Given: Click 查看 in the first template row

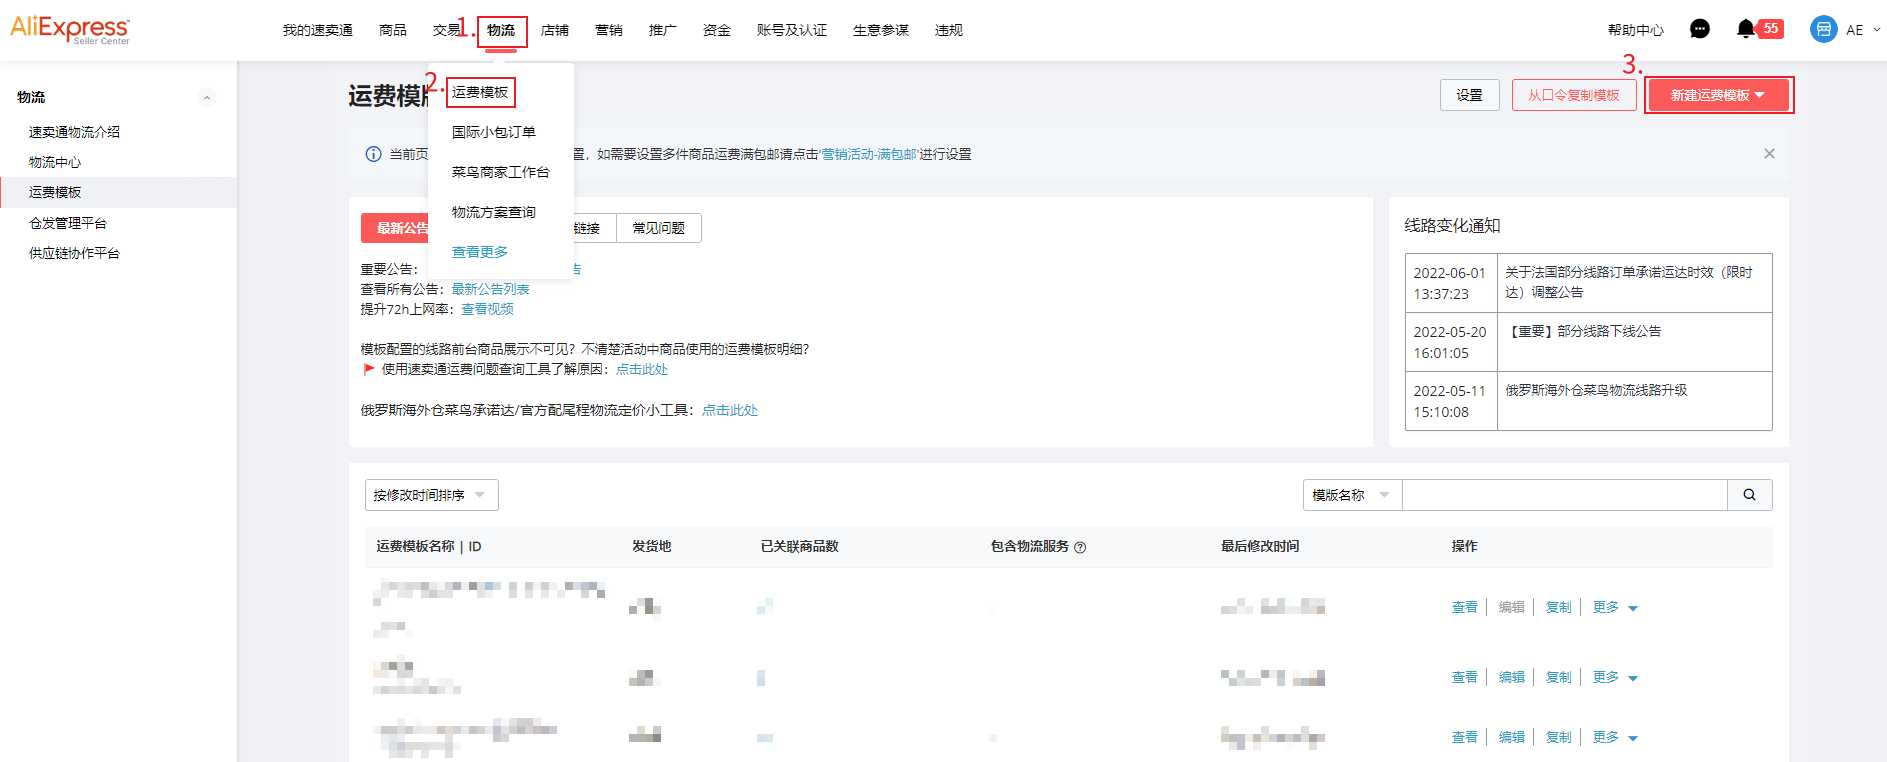Looking at the screenshot, I should [x=1465, y=607].
